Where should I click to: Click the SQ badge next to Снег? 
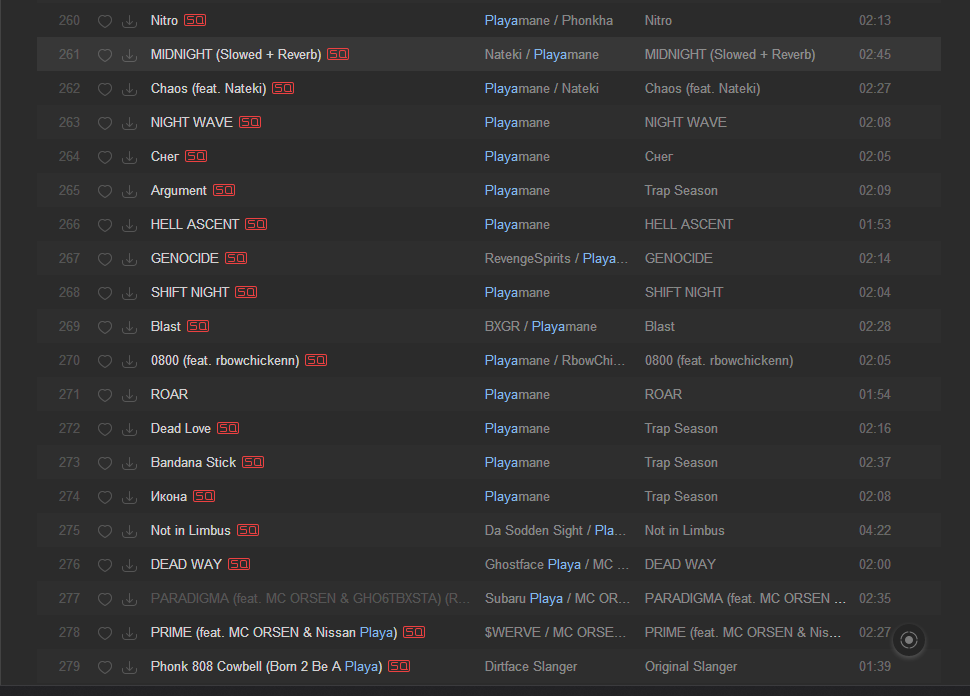coord(196,156)
